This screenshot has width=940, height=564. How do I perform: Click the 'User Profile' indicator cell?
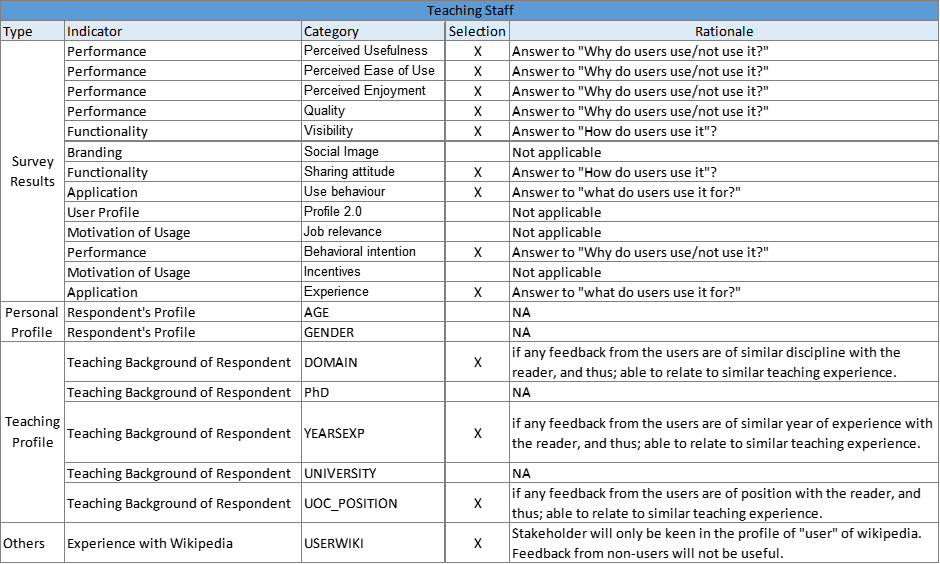183,212
